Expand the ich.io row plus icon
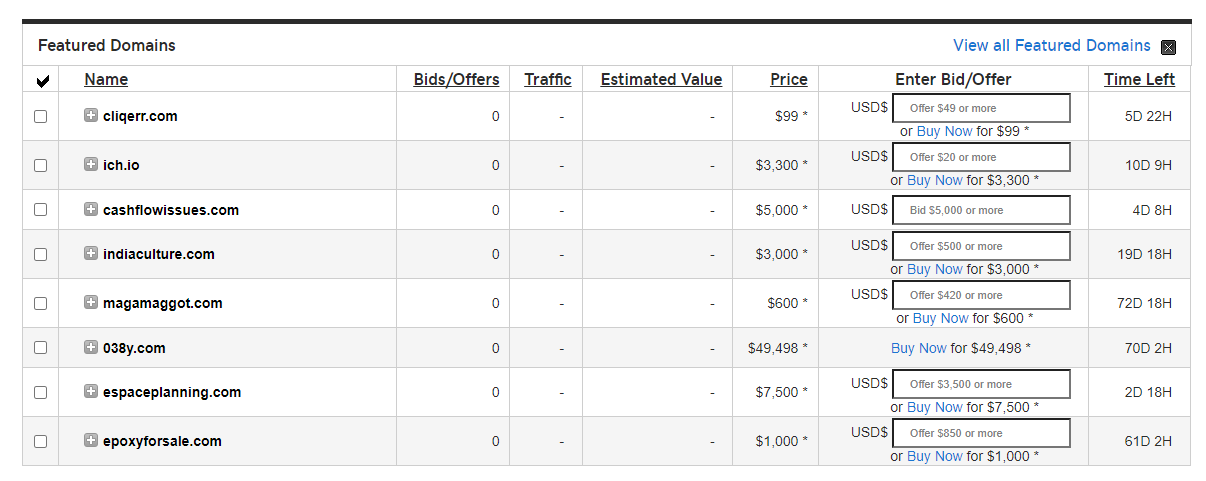This screenshot has width=1206, height=481. 91,164
